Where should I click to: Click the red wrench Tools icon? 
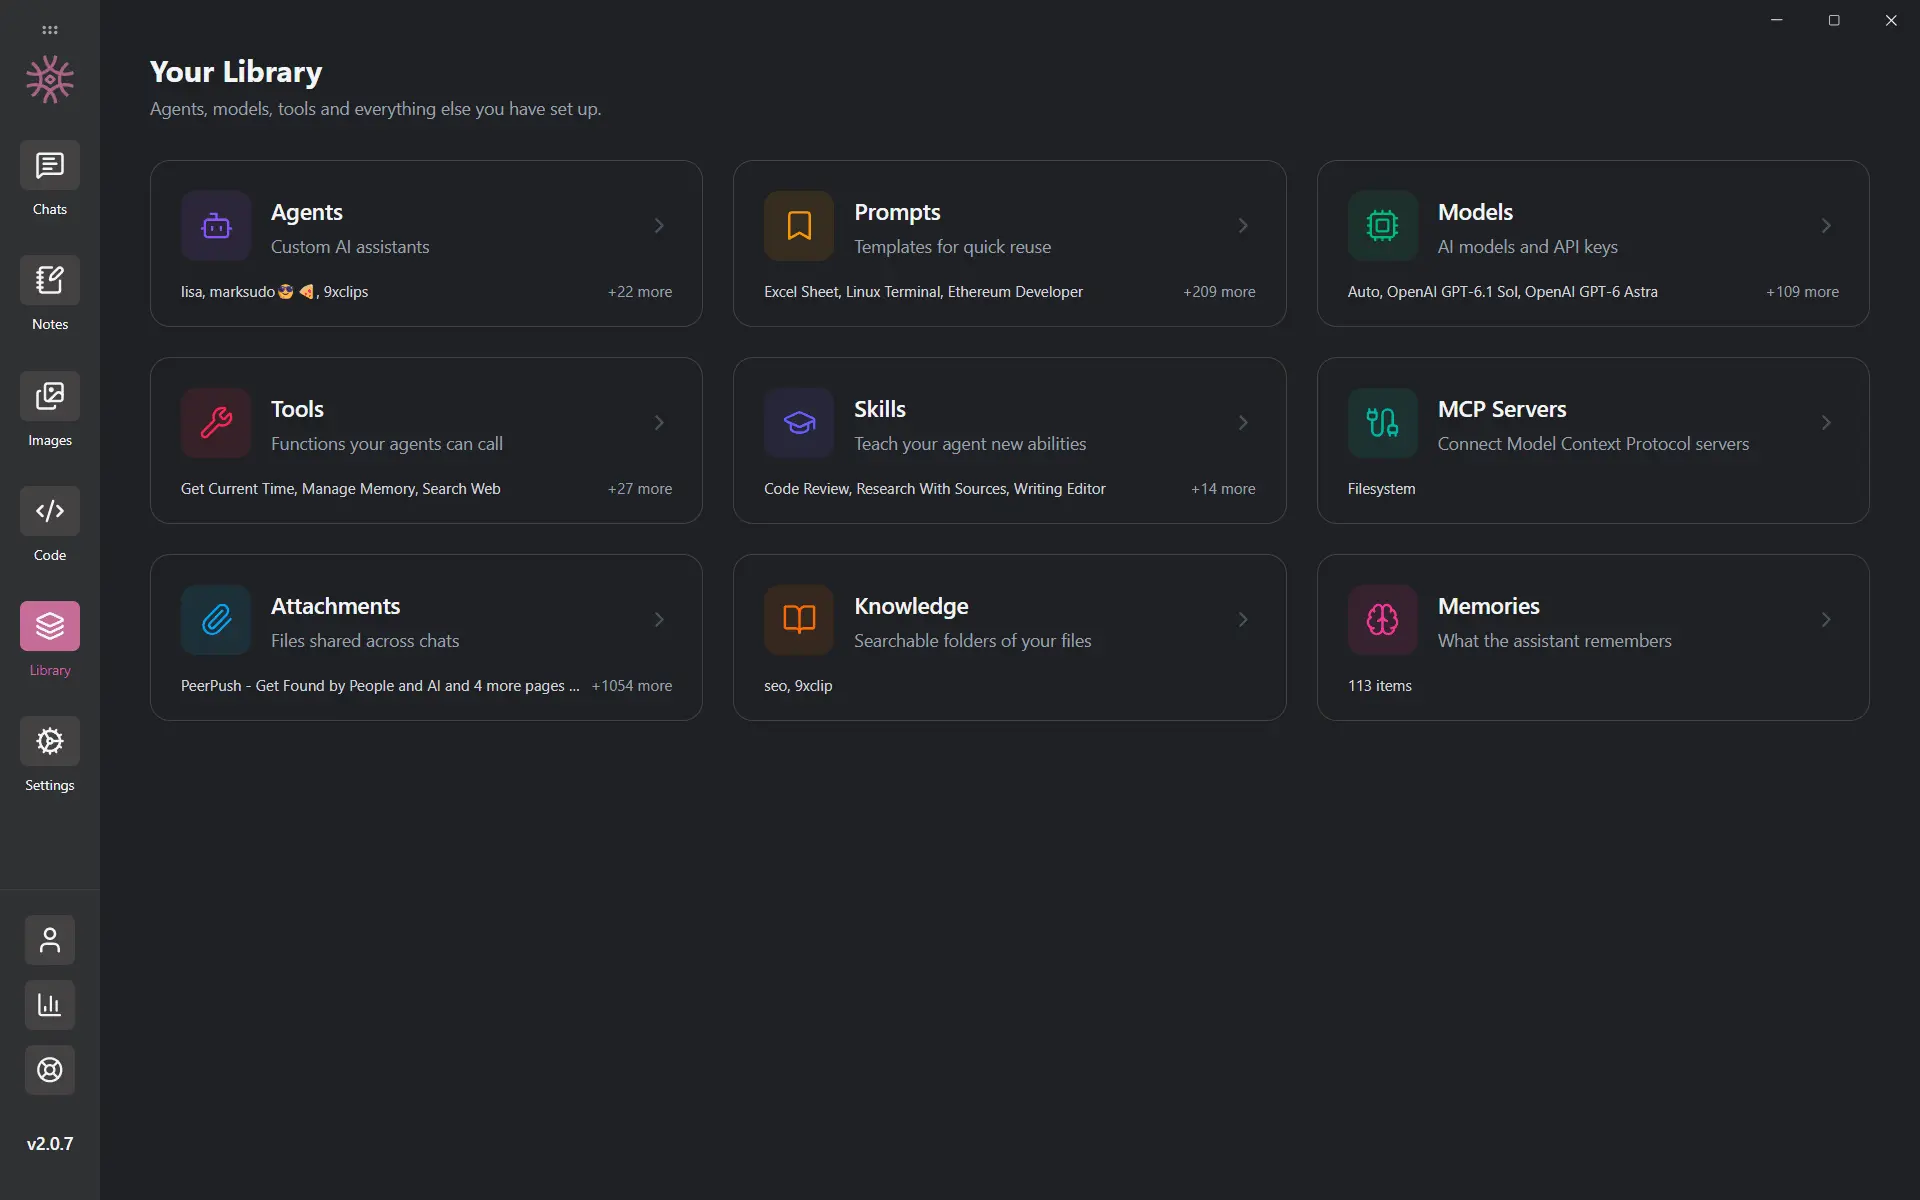(216, 423)
